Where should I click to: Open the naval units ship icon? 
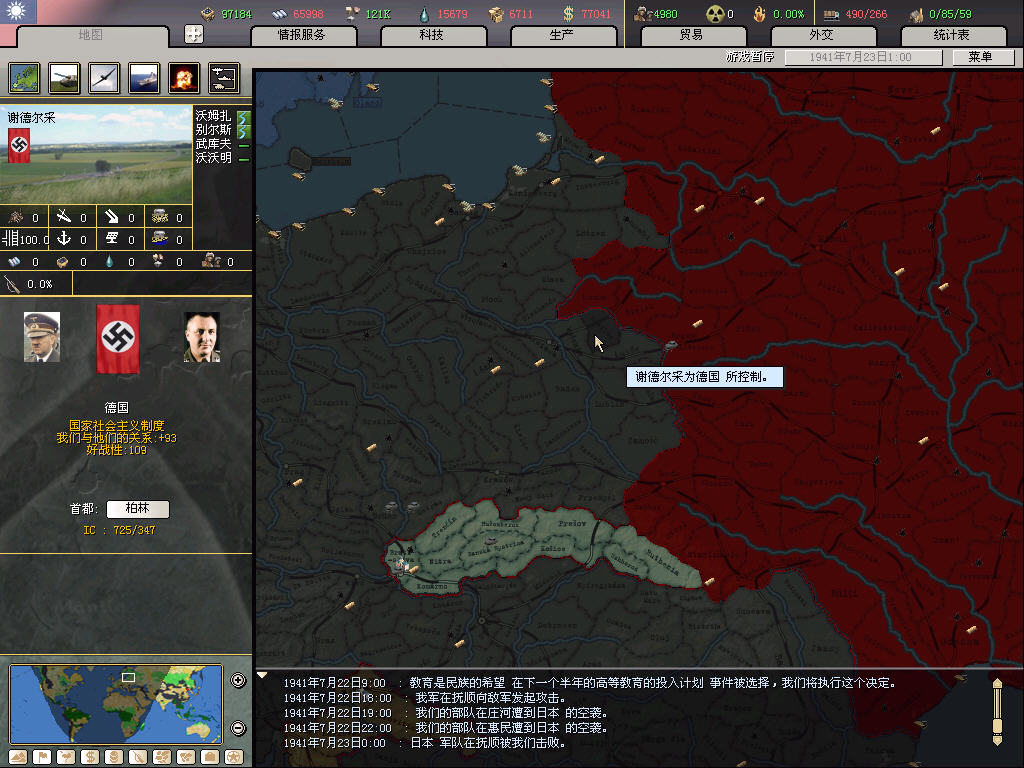click(144, 77)
